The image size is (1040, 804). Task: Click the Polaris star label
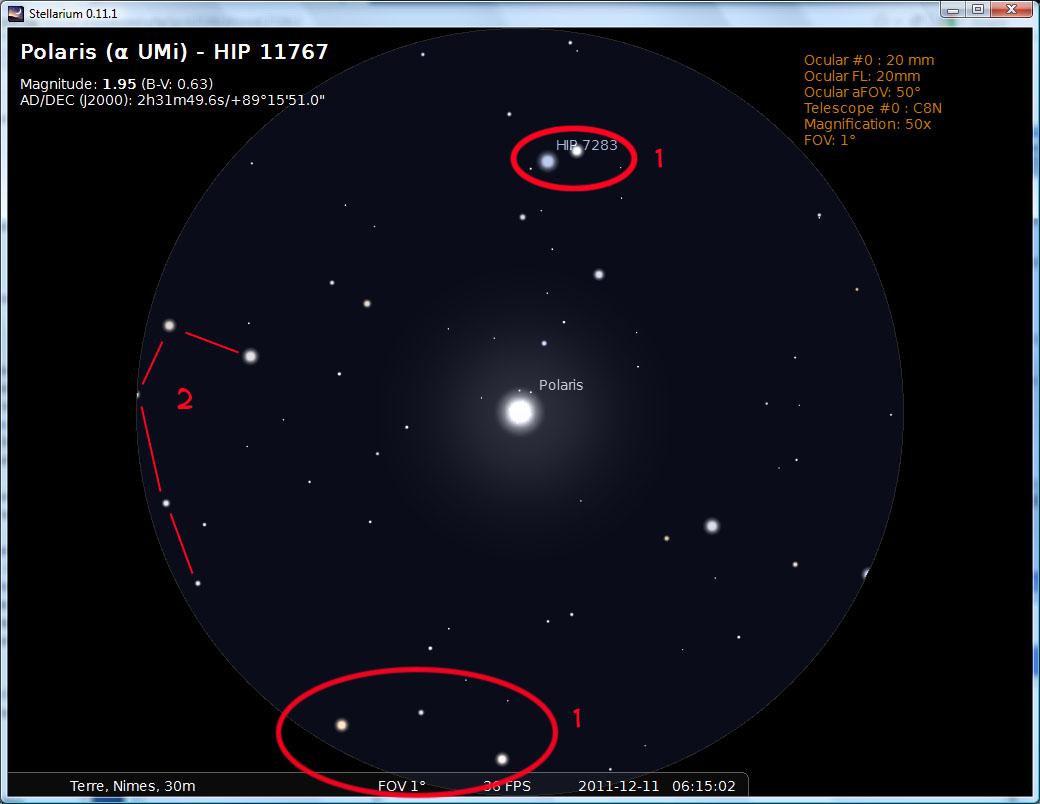pyautogui.click(x=560, y=385)
